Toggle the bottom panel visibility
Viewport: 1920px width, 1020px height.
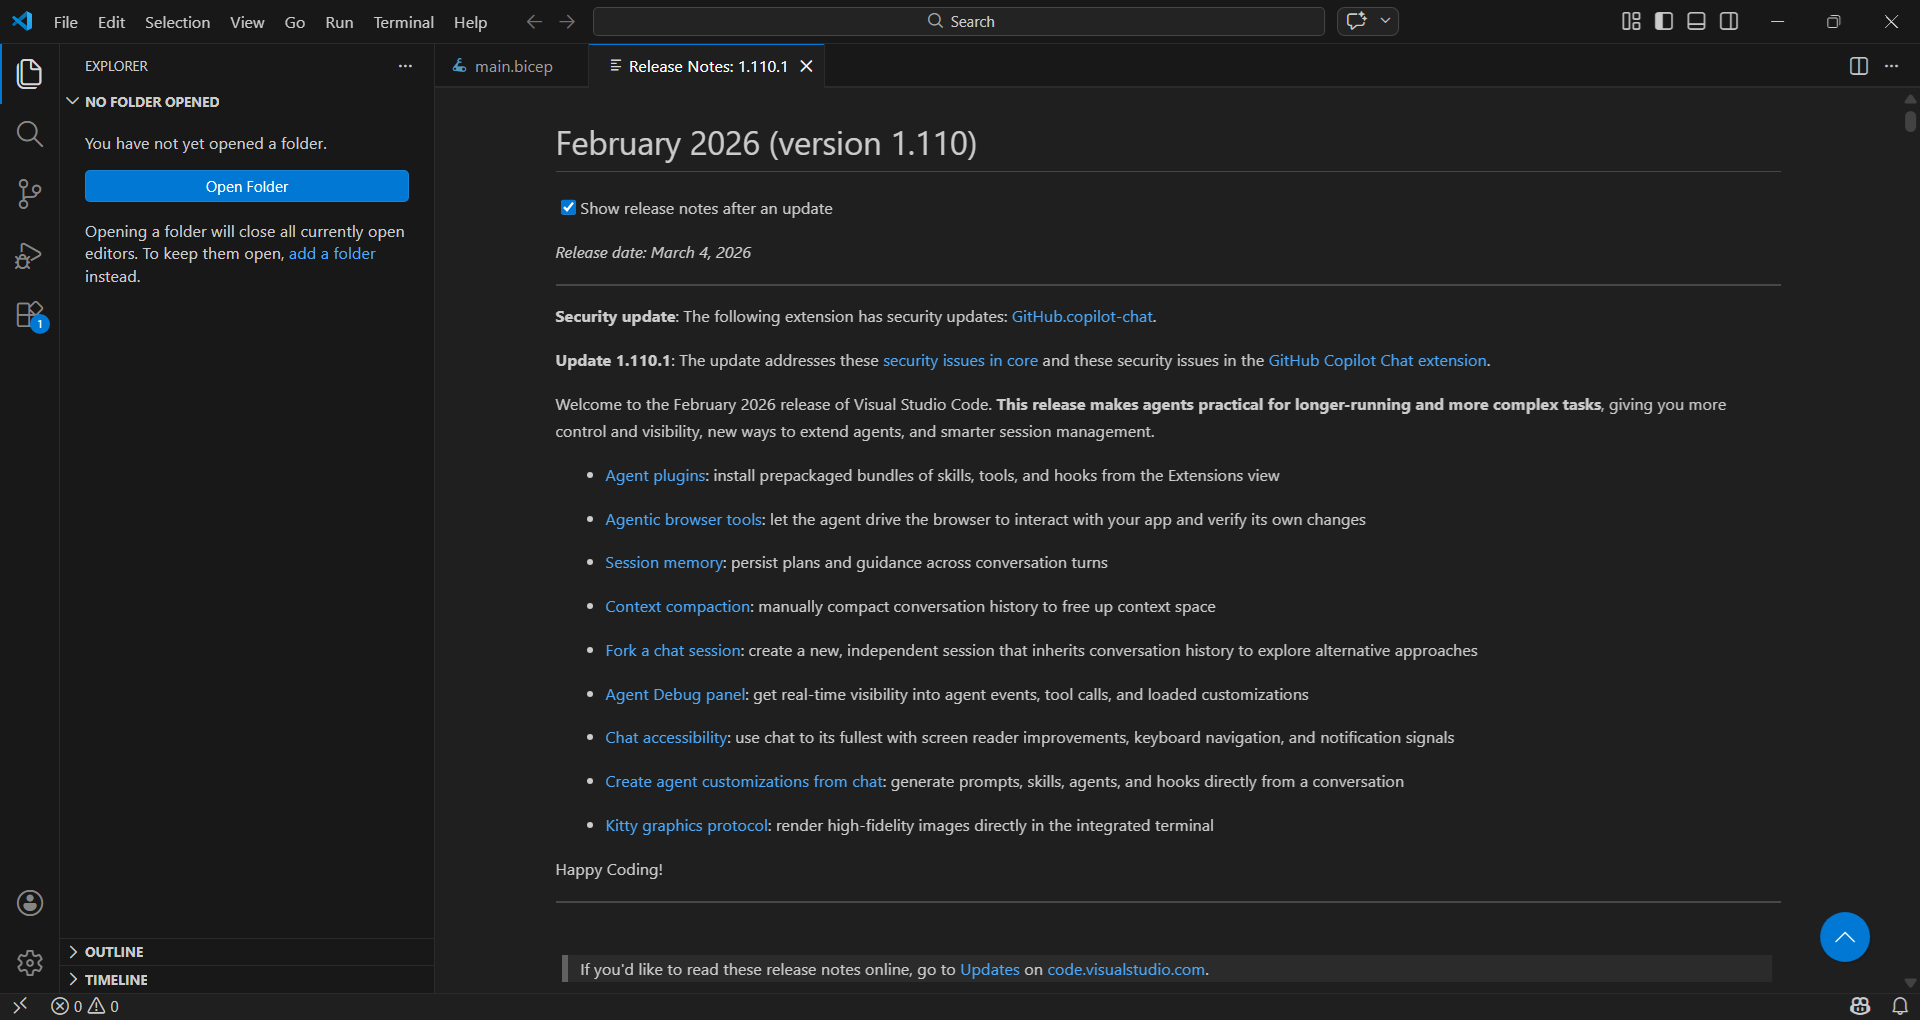[x=1696, y=21]
